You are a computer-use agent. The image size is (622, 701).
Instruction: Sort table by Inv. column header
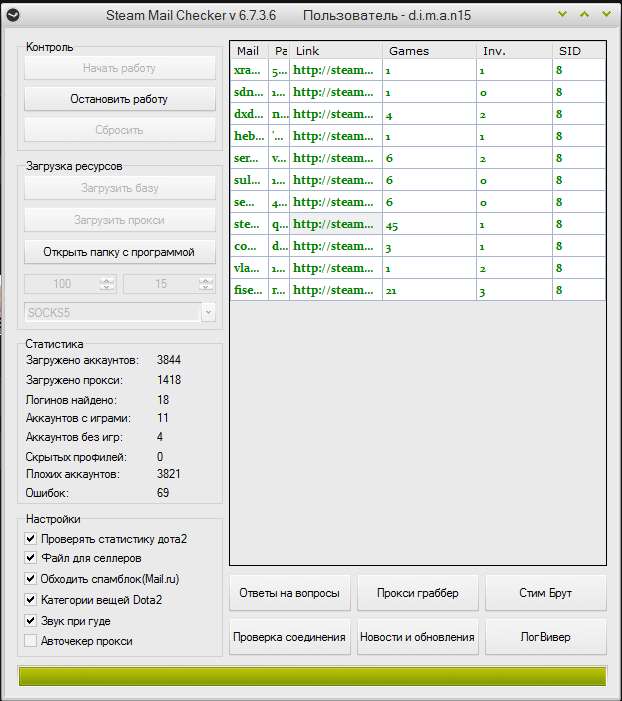[514, 51]
